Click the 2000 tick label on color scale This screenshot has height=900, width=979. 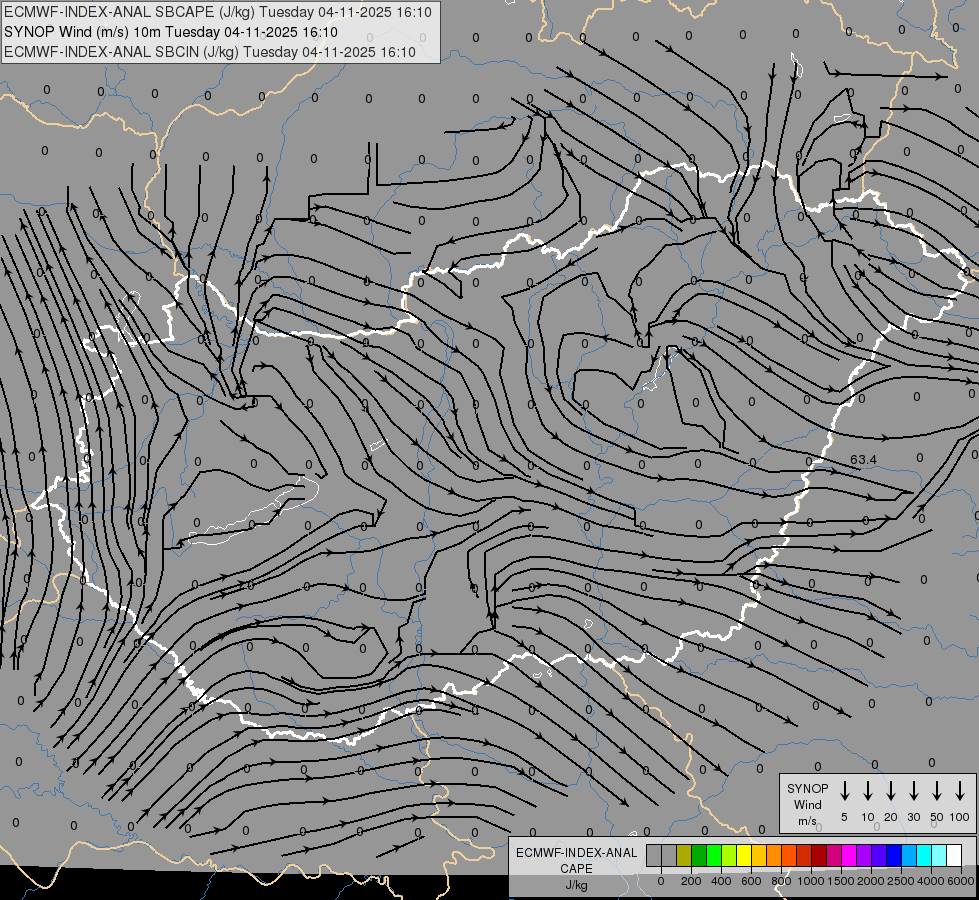point(871,881)
